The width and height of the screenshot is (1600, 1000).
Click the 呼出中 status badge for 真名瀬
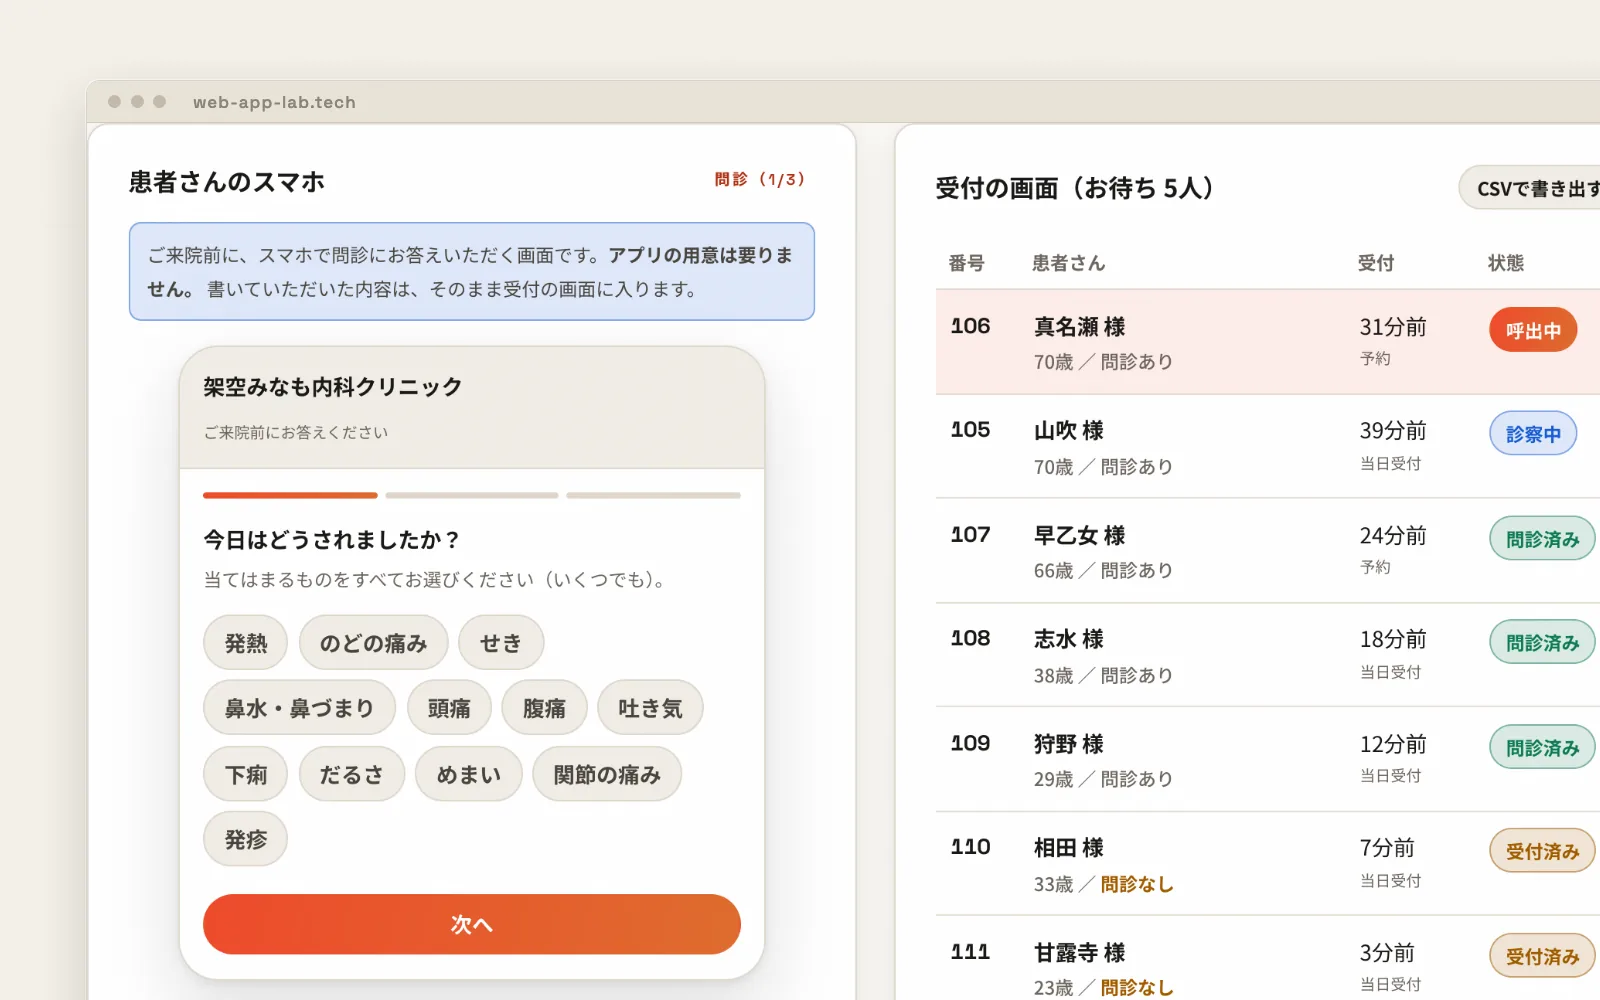point(1533,330)
